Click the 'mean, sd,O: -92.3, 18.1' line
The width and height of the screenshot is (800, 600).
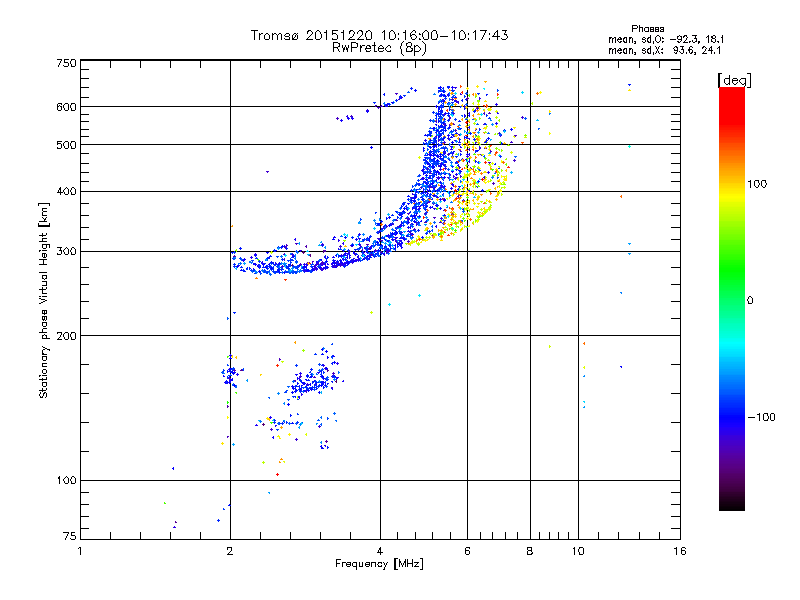coord(666,39)
